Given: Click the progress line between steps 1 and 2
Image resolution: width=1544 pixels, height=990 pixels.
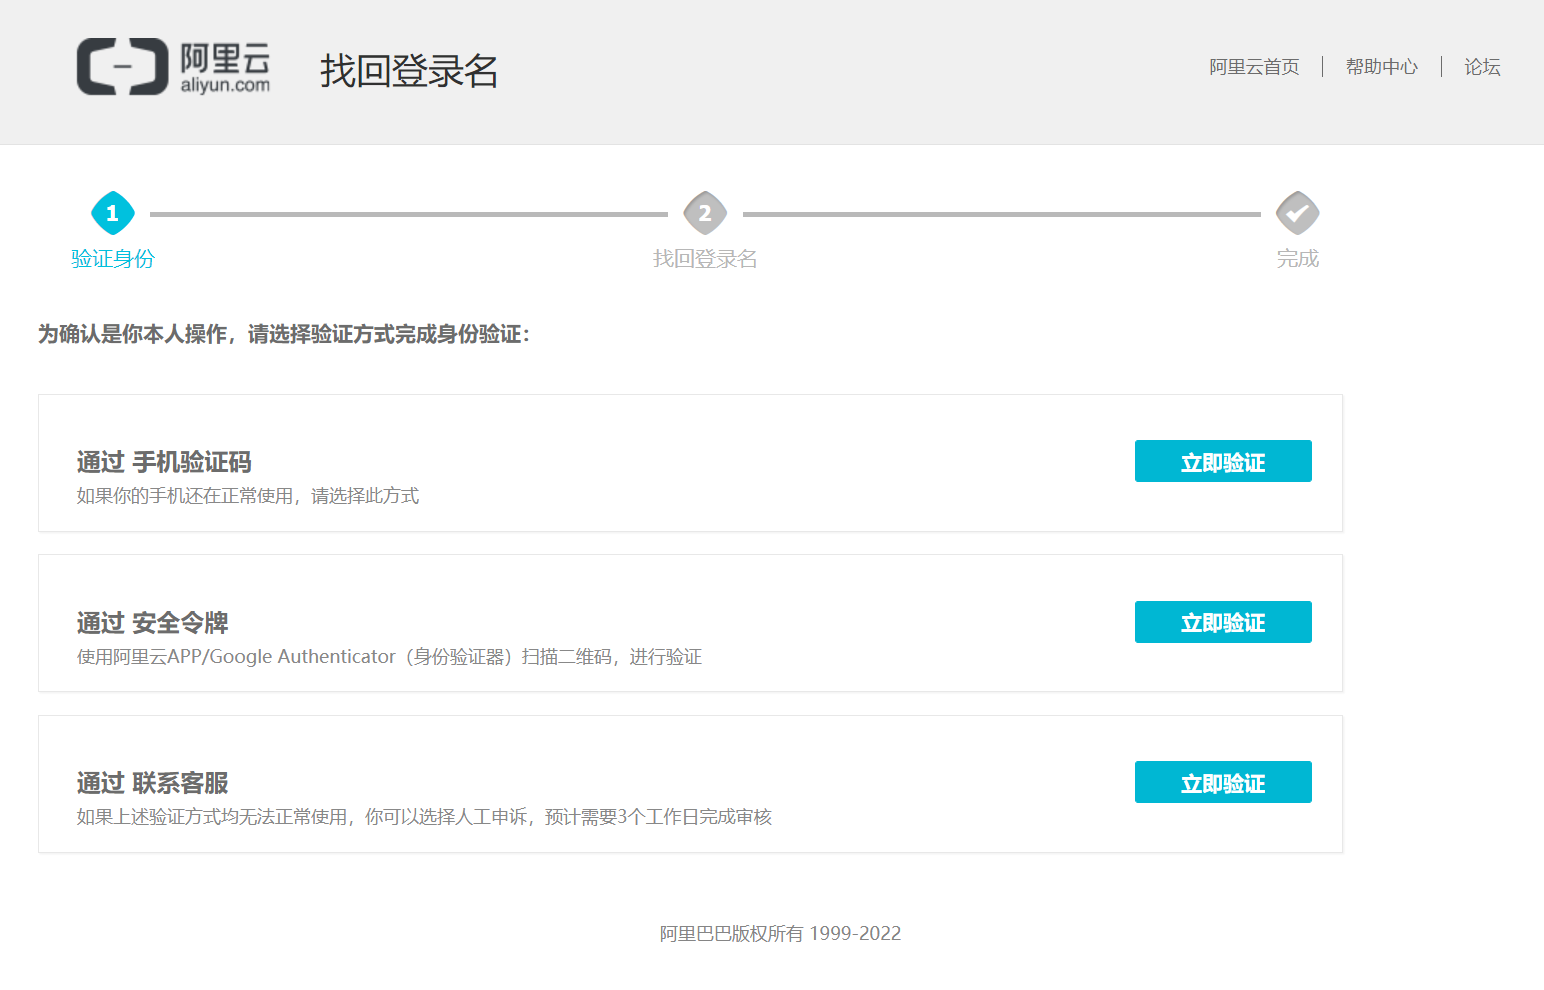Looking at the screenshot, I should [x=408, y=214].
